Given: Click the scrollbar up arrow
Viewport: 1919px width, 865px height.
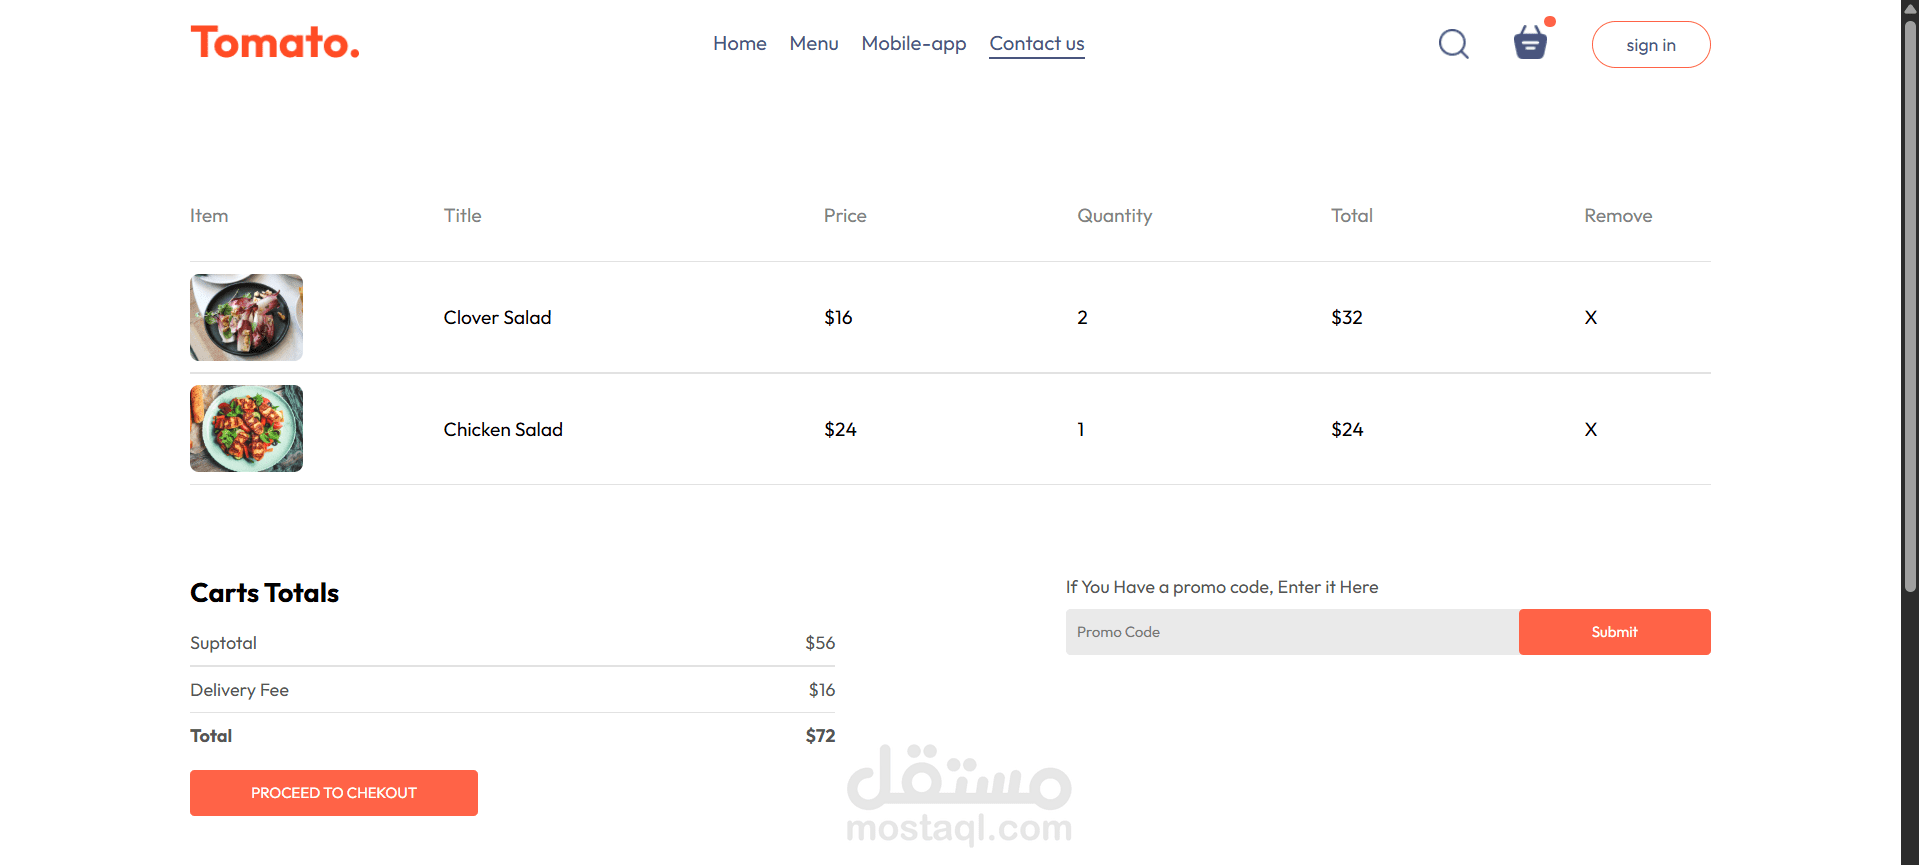Looking at the screenshot, I should (1910, 8).
